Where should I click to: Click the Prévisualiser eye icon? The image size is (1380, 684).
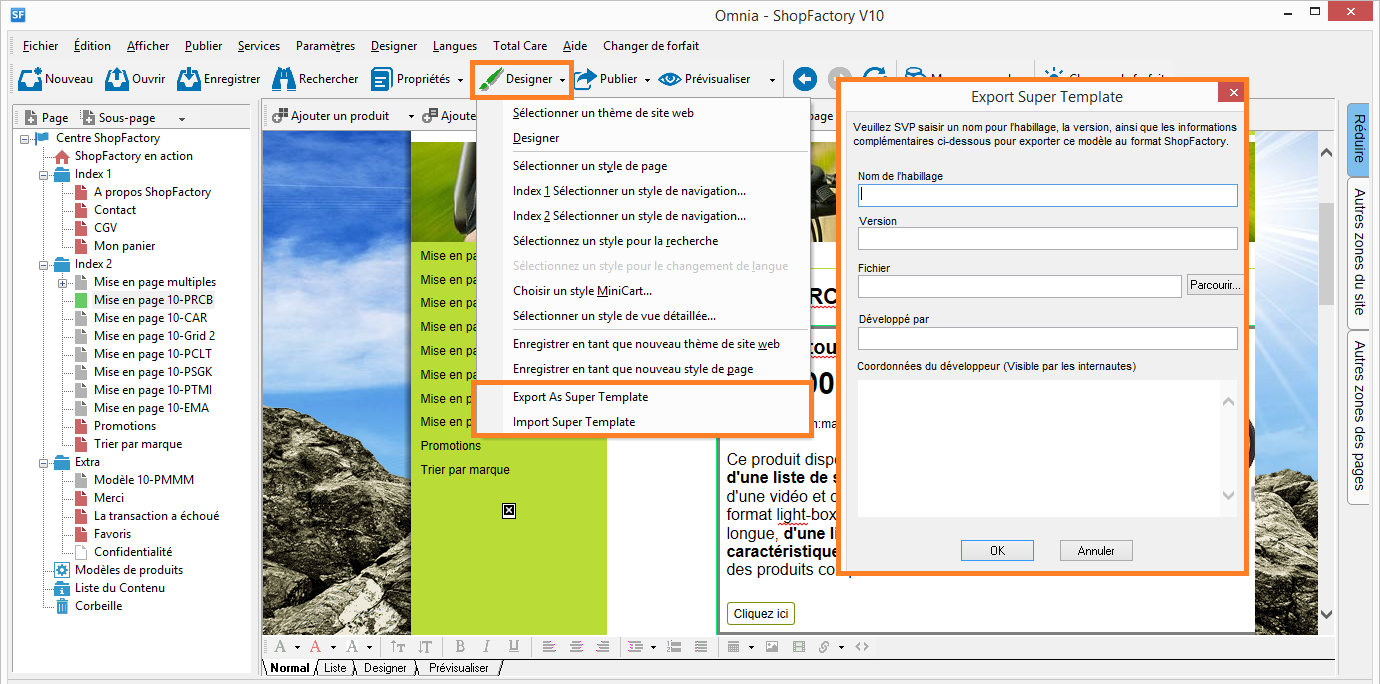coord(669,79)
